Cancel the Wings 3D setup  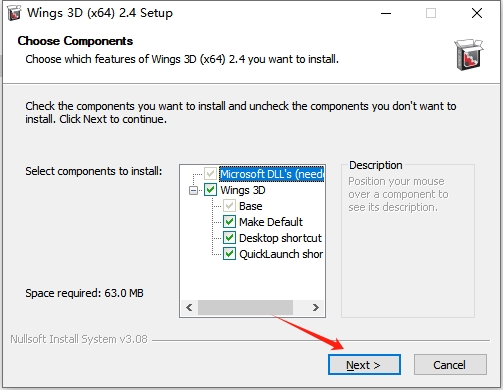pos(450,365)
